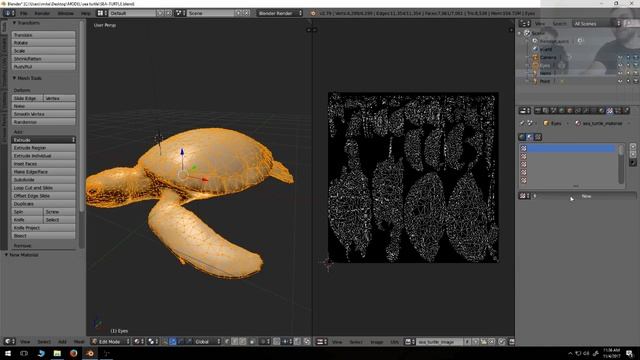
Task: Switch to vertex select mode
Action: [x=227, y=341]
